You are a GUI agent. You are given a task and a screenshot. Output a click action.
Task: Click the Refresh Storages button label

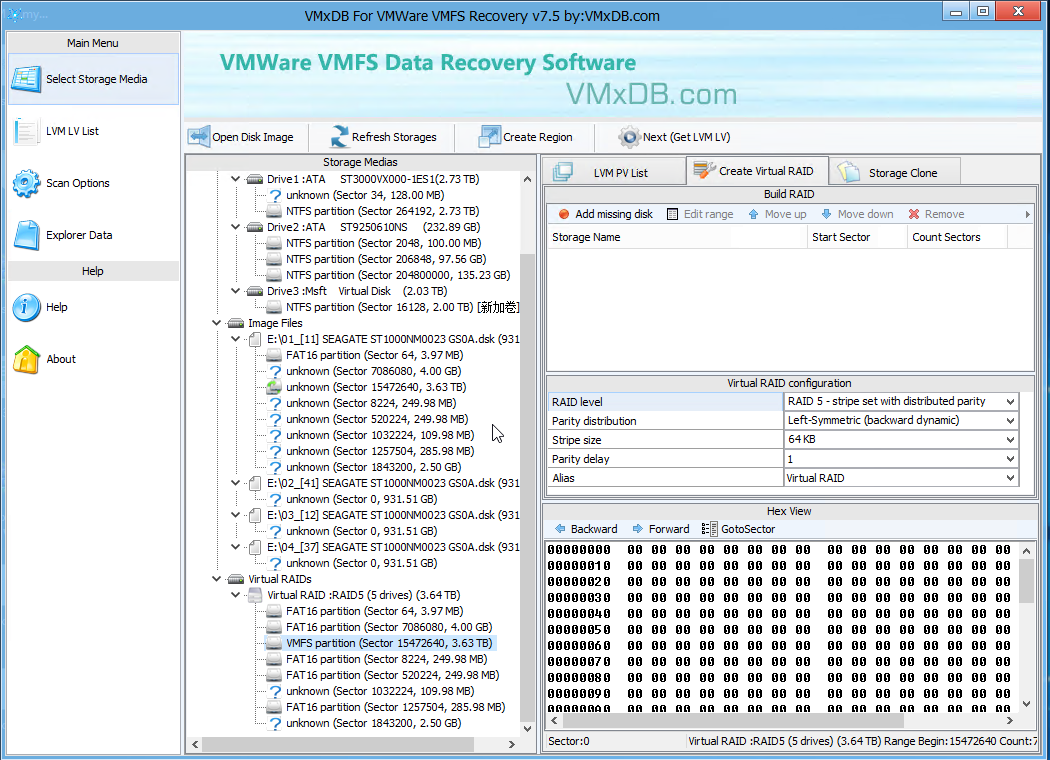coord(394,137)
